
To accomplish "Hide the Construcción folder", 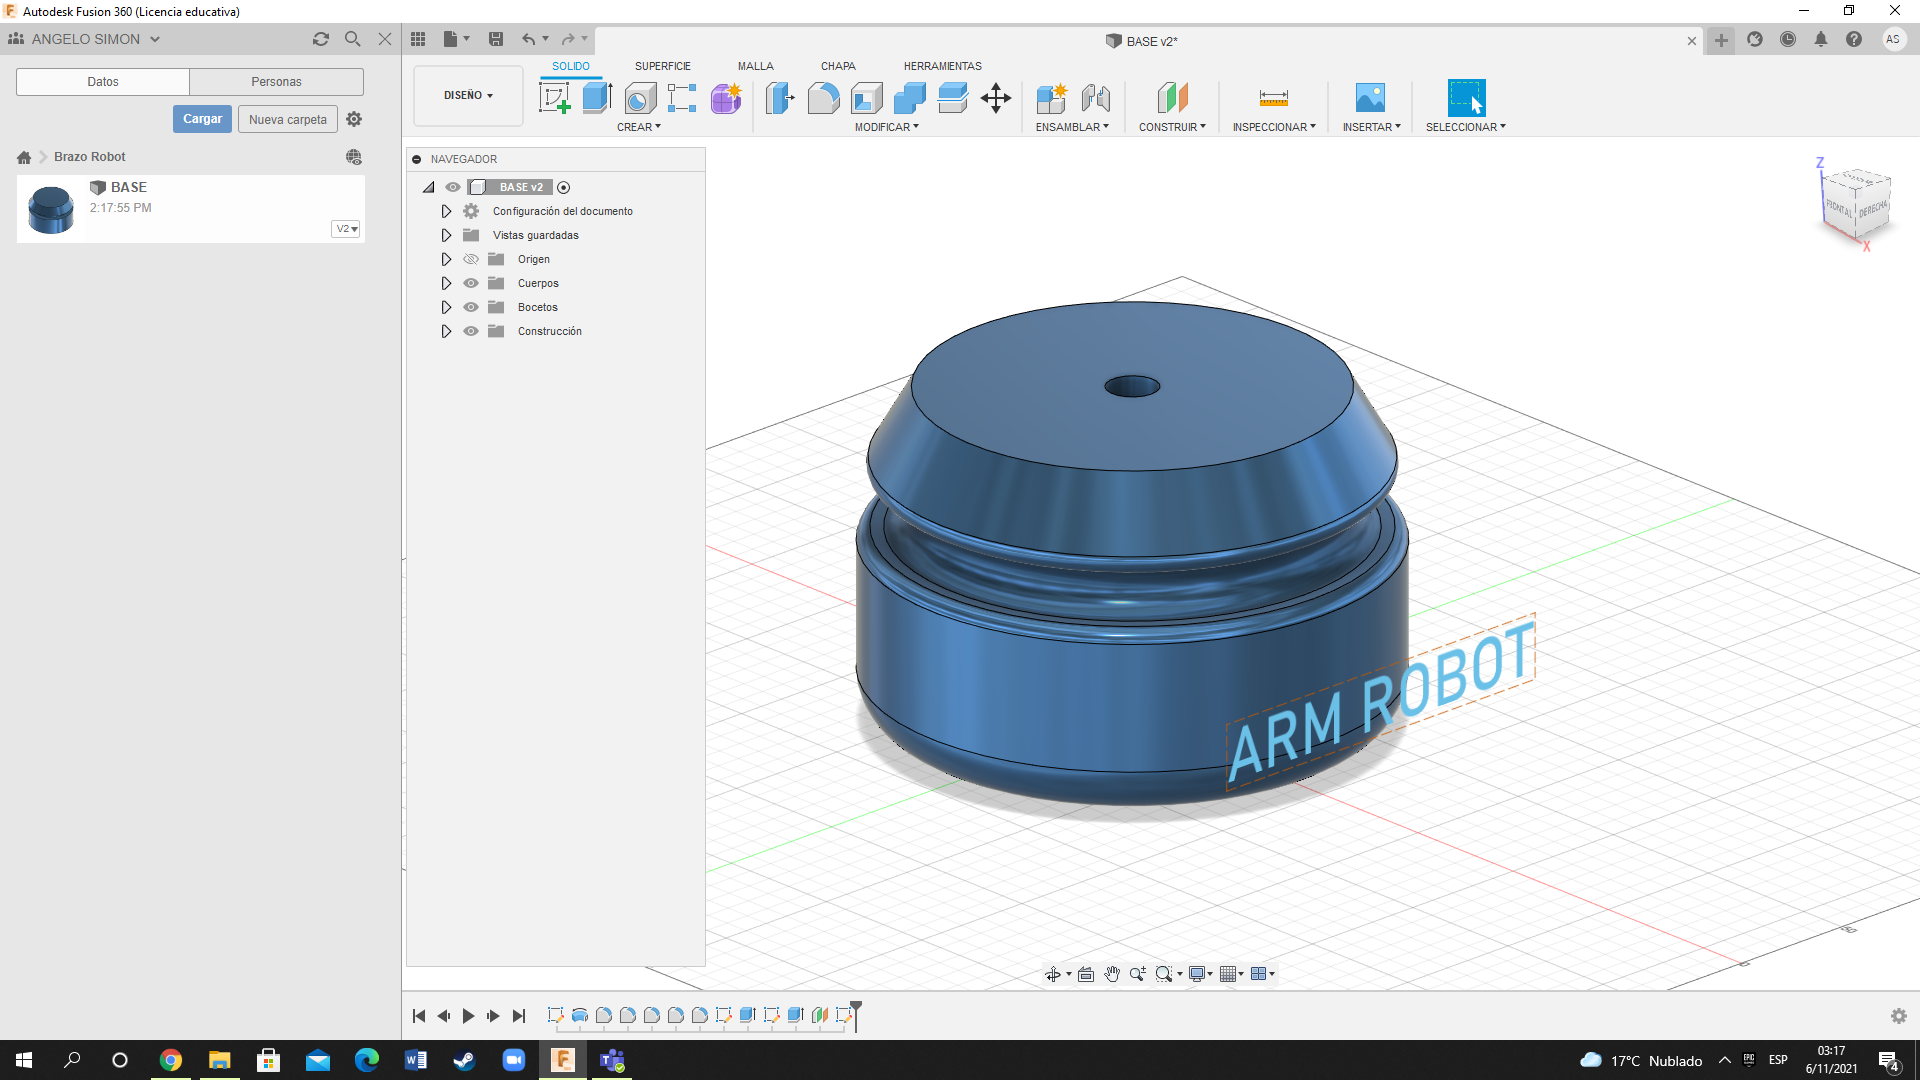I will click(x=471, y=331).
